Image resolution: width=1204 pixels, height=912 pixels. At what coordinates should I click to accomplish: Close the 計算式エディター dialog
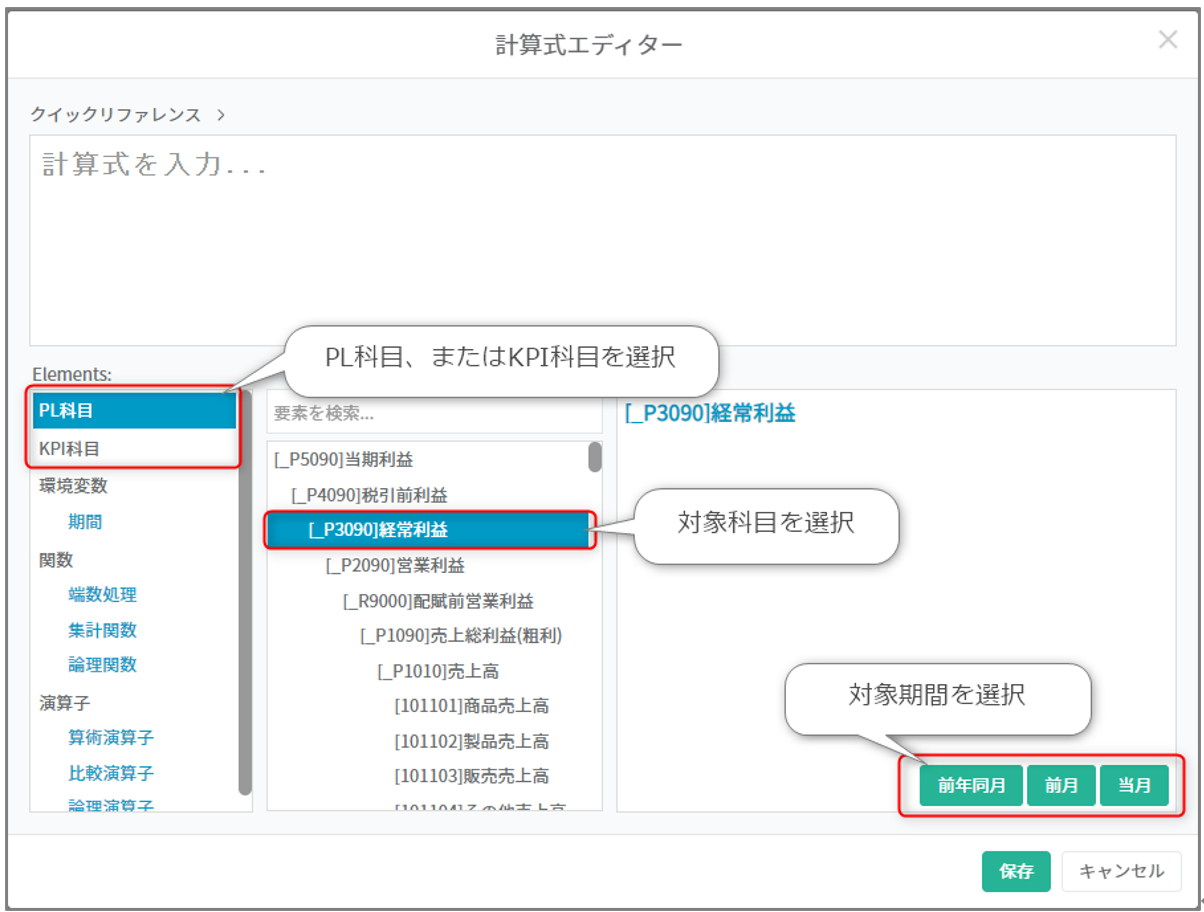[1167, 40]
